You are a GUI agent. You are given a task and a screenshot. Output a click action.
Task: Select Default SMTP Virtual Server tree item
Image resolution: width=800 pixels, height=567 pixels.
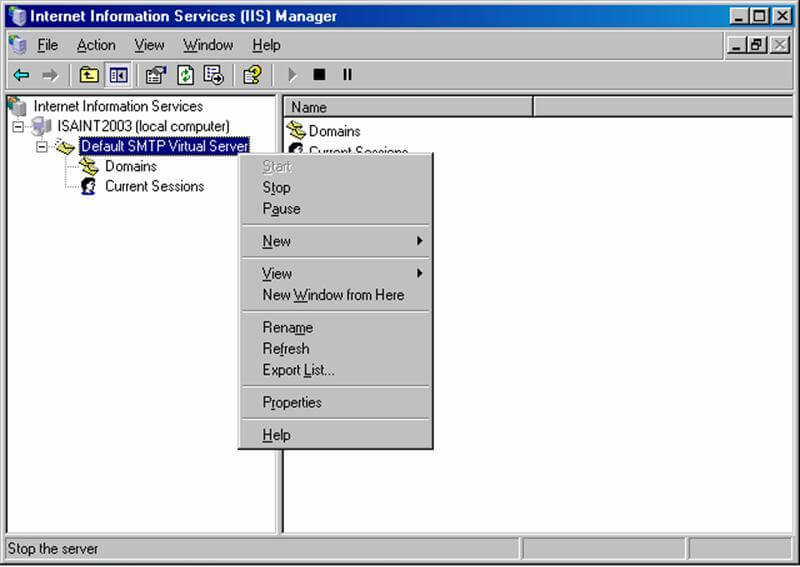pyautogui.click(x=164, y=146)
